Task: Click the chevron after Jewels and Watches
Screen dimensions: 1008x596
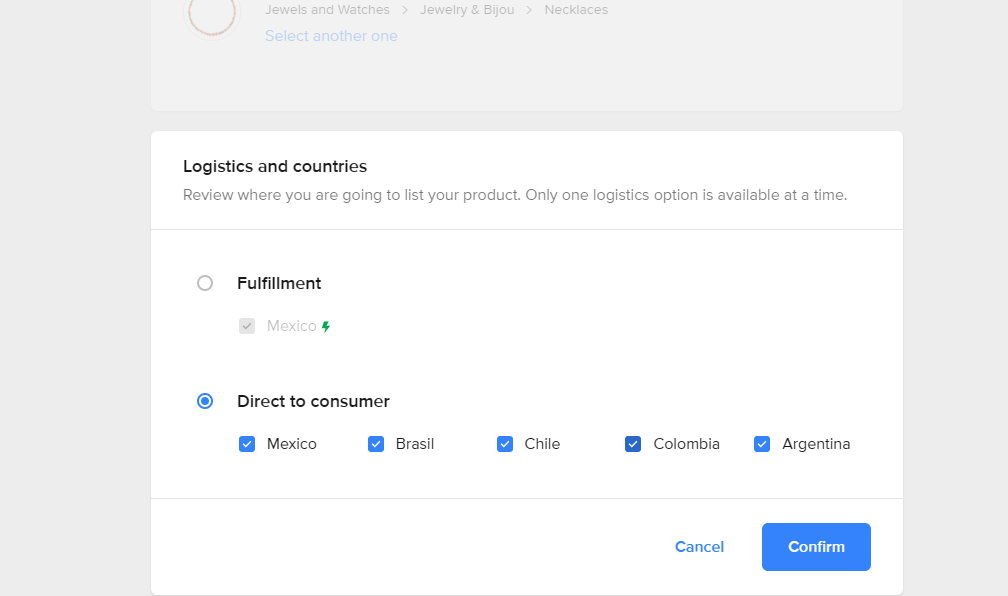Action: coord(405,10)
